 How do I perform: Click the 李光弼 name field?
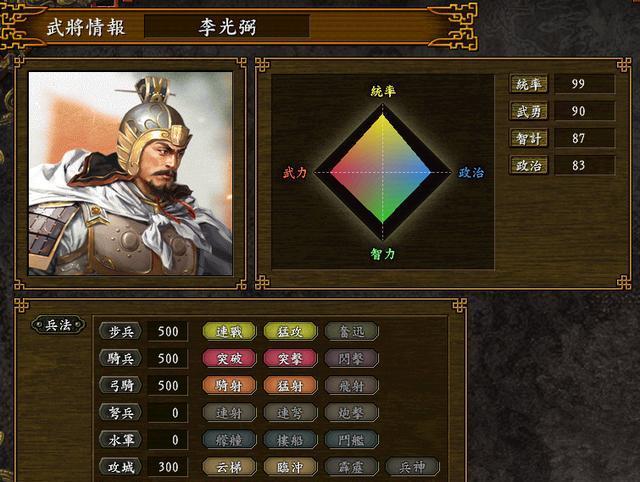[227, 27]
